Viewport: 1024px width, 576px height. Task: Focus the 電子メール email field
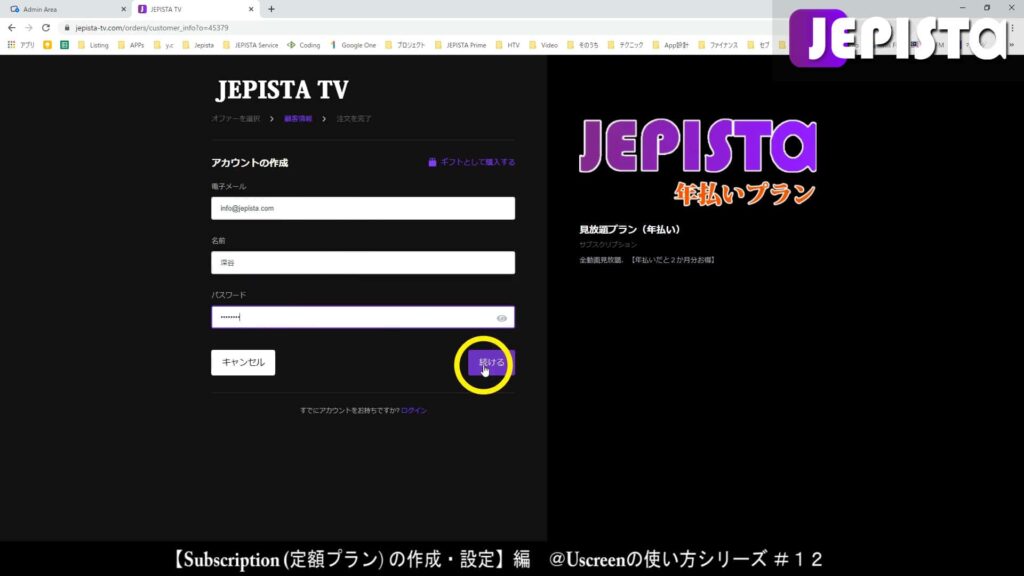[x=363, y=208]
